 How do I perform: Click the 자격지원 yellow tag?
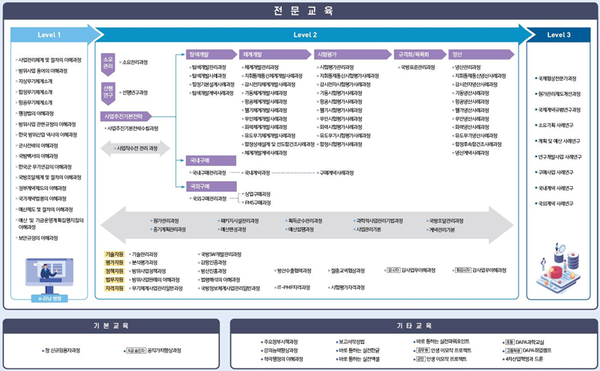click(x=114, y=288)
